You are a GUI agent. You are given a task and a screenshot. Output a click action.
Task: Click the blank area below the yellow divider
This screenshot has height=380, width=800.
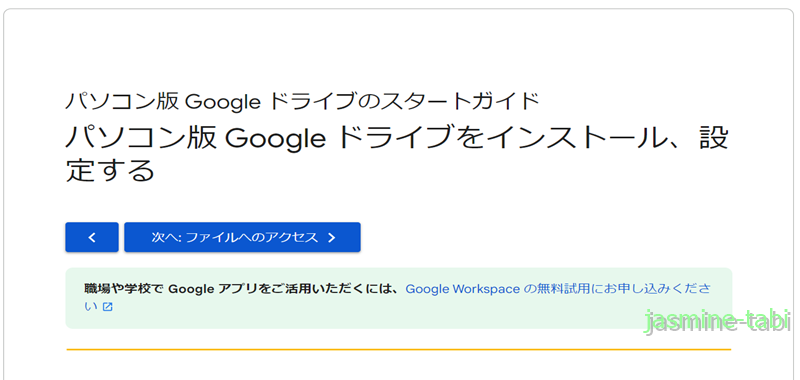coord(398,367)
